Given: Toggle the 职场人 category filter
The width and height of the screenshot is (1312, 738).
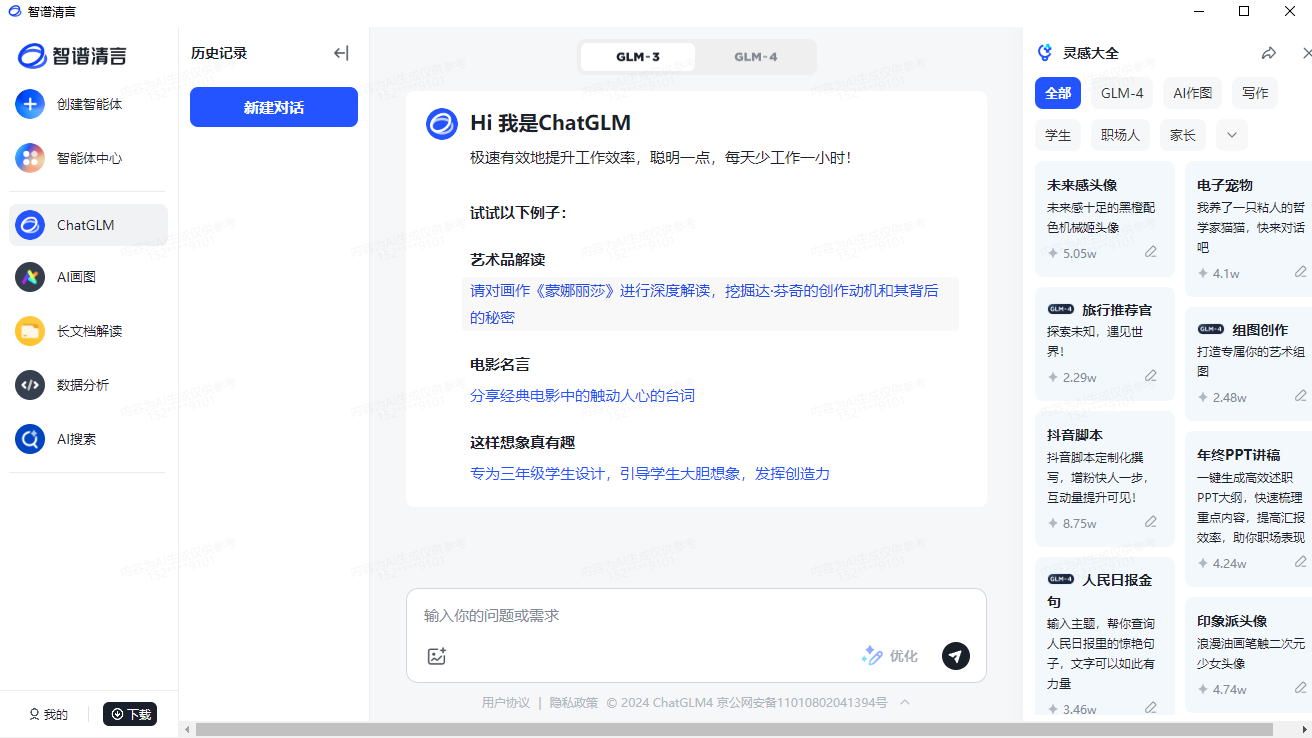Looking at the screenshot, I should click(1120, 134).
